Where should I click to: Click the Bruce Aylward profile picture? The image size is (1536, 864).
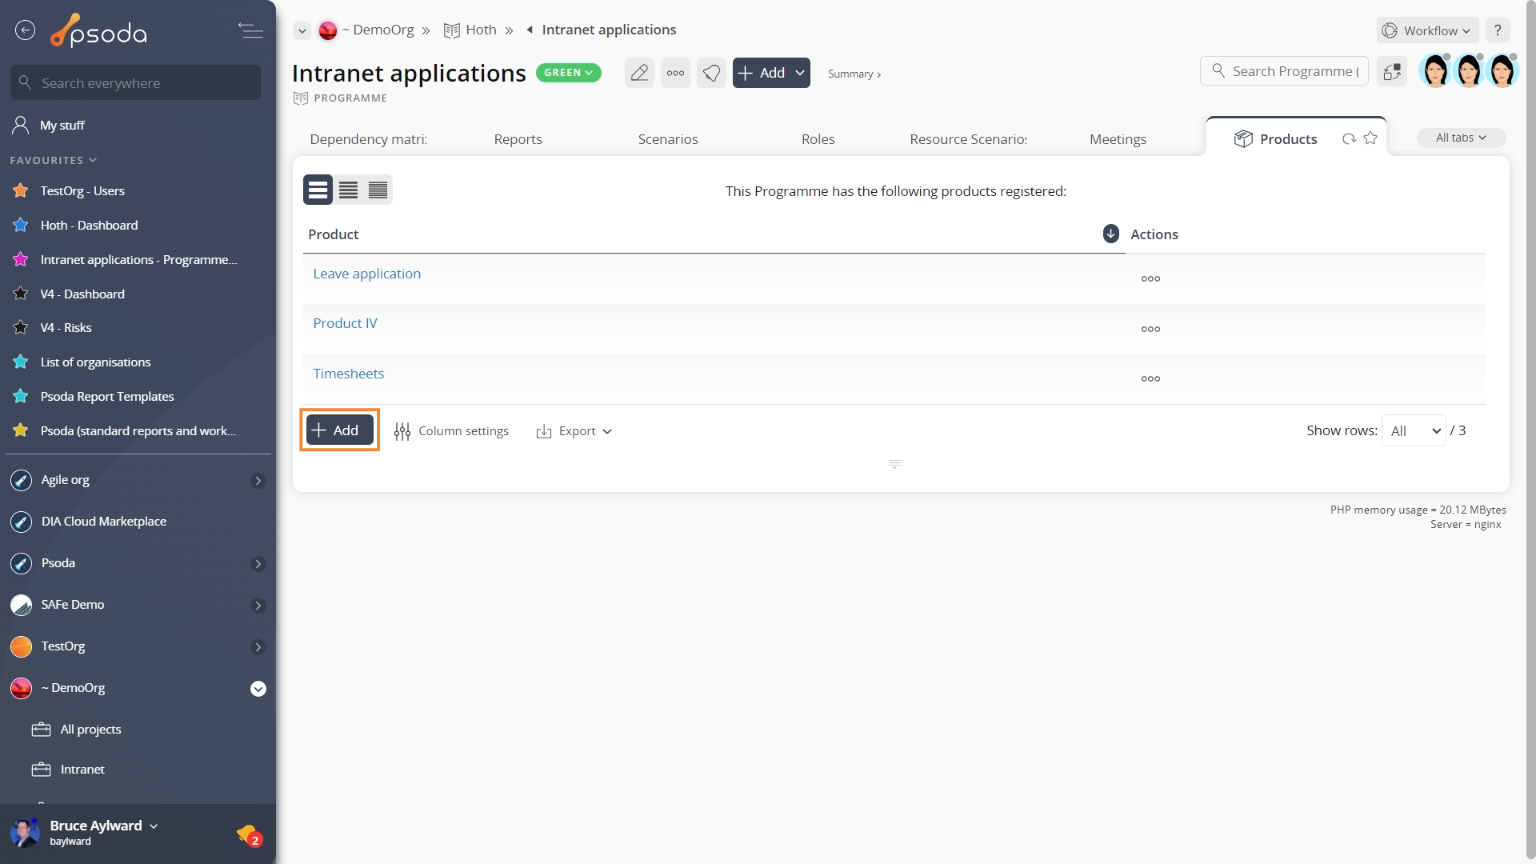24,832
